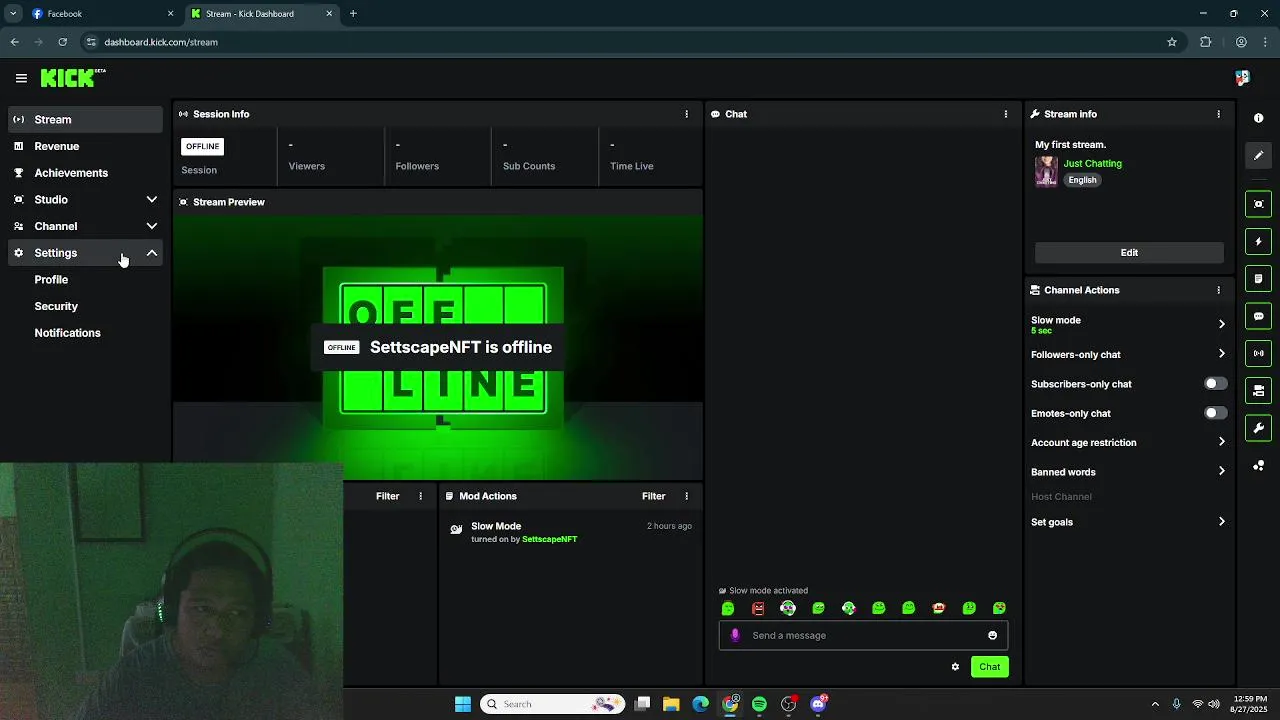Click the Just Chatting category link
Viewport: 1280px width, 720px height.
(x=1092, y=164)
